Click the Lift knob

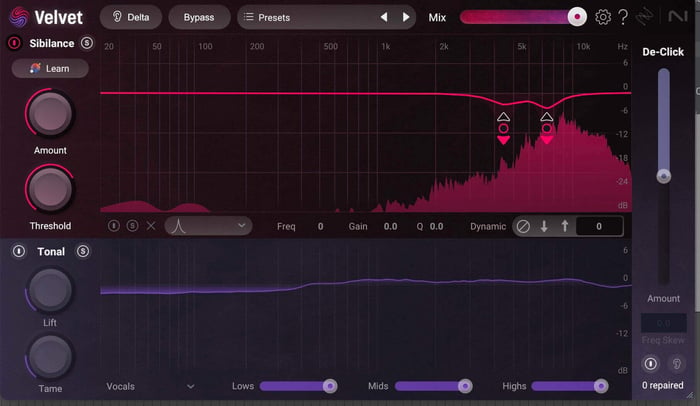tap(50, 289)
